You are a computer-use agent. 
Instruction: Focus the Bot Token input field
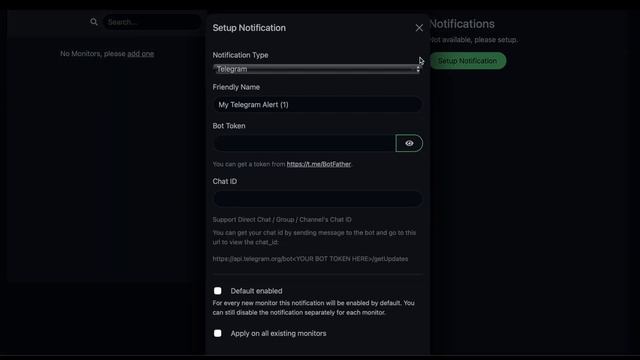[x=304, y=143]
